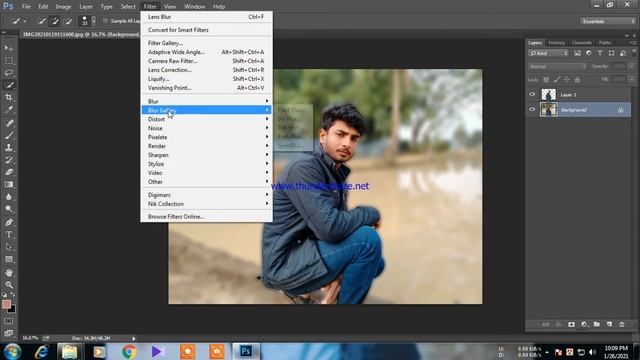Hide the Background layer eye
640x360 pixels.
pos(532,109)
